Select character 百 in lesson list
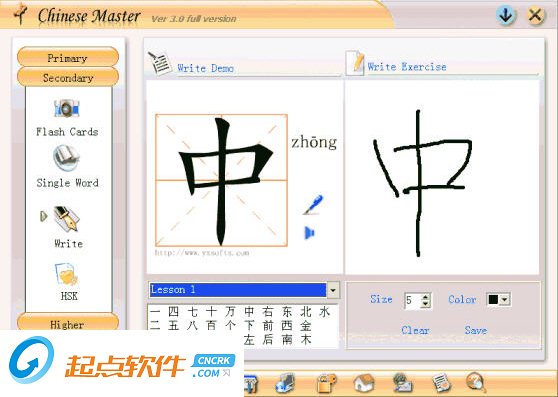 [211, 325]
